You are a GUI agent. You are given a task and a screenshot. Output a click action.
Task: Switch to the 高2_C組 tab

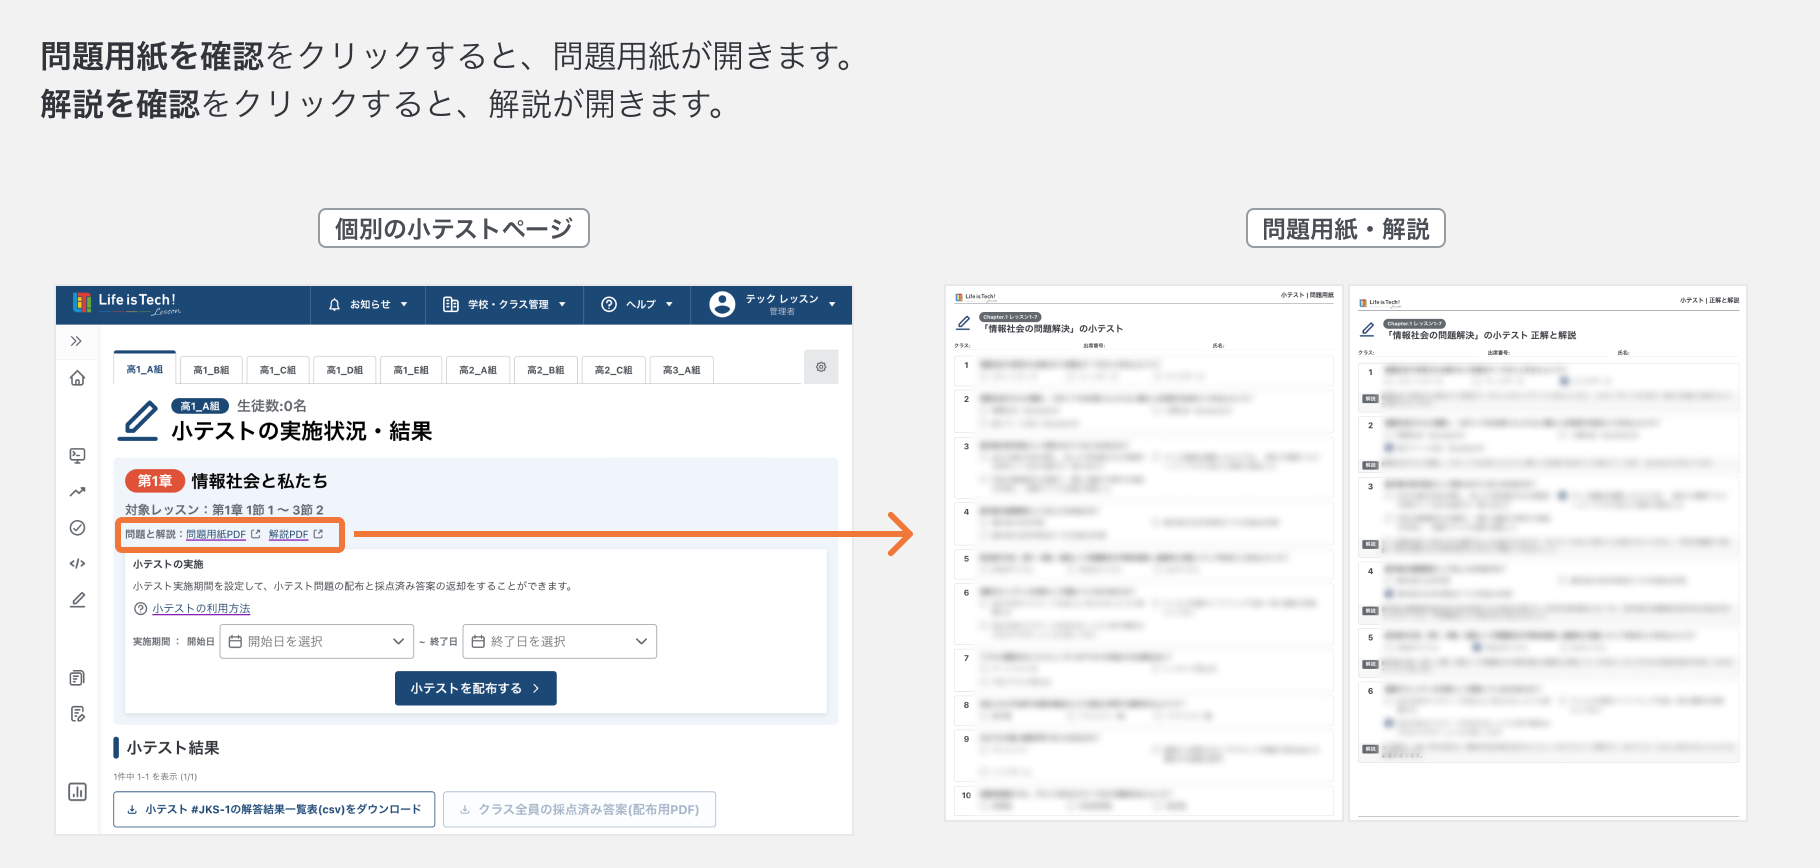point(614,370)
